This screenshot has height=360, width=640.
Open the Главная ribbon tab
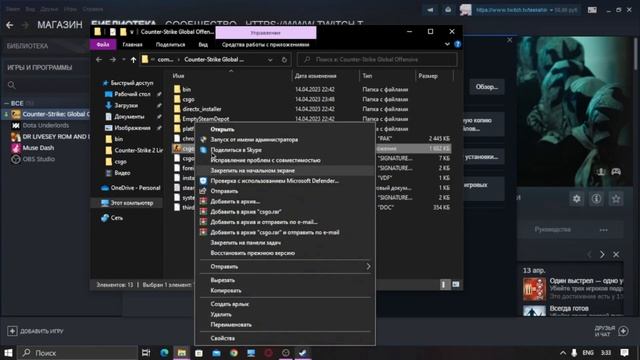(133, 44)
